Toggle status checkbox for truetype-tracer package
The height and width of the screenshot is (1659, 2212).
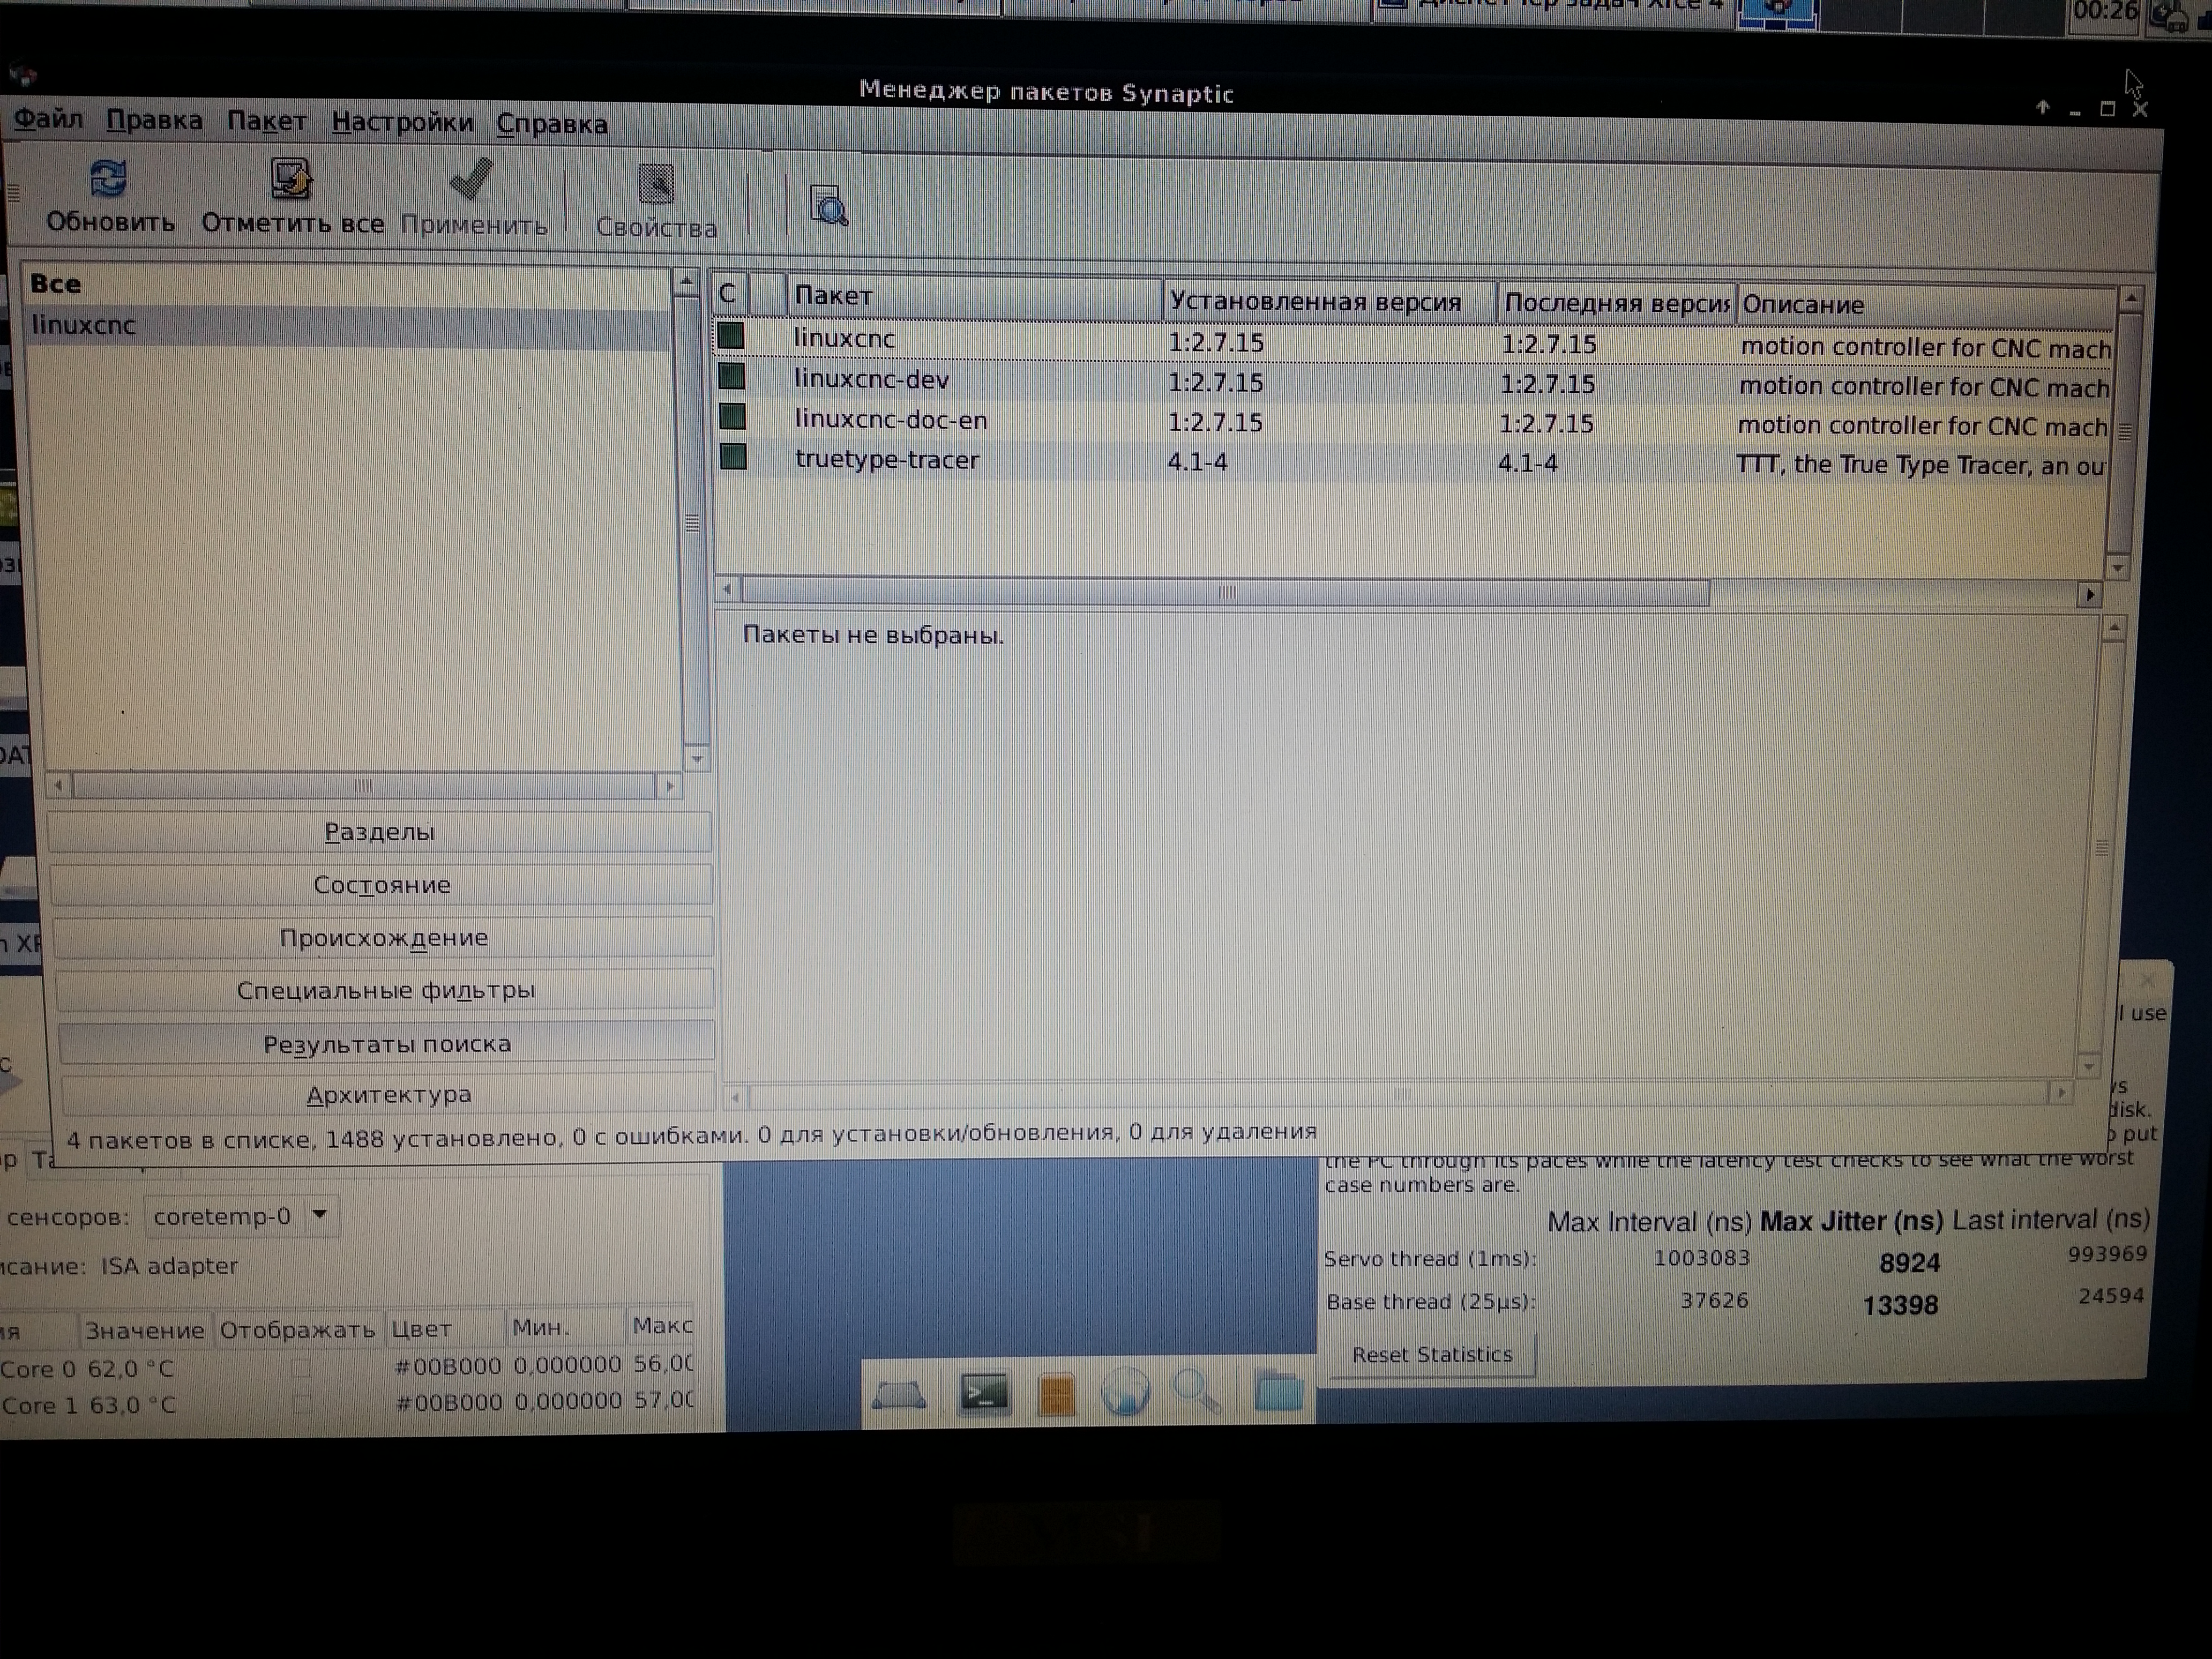(x=733, y=457)
